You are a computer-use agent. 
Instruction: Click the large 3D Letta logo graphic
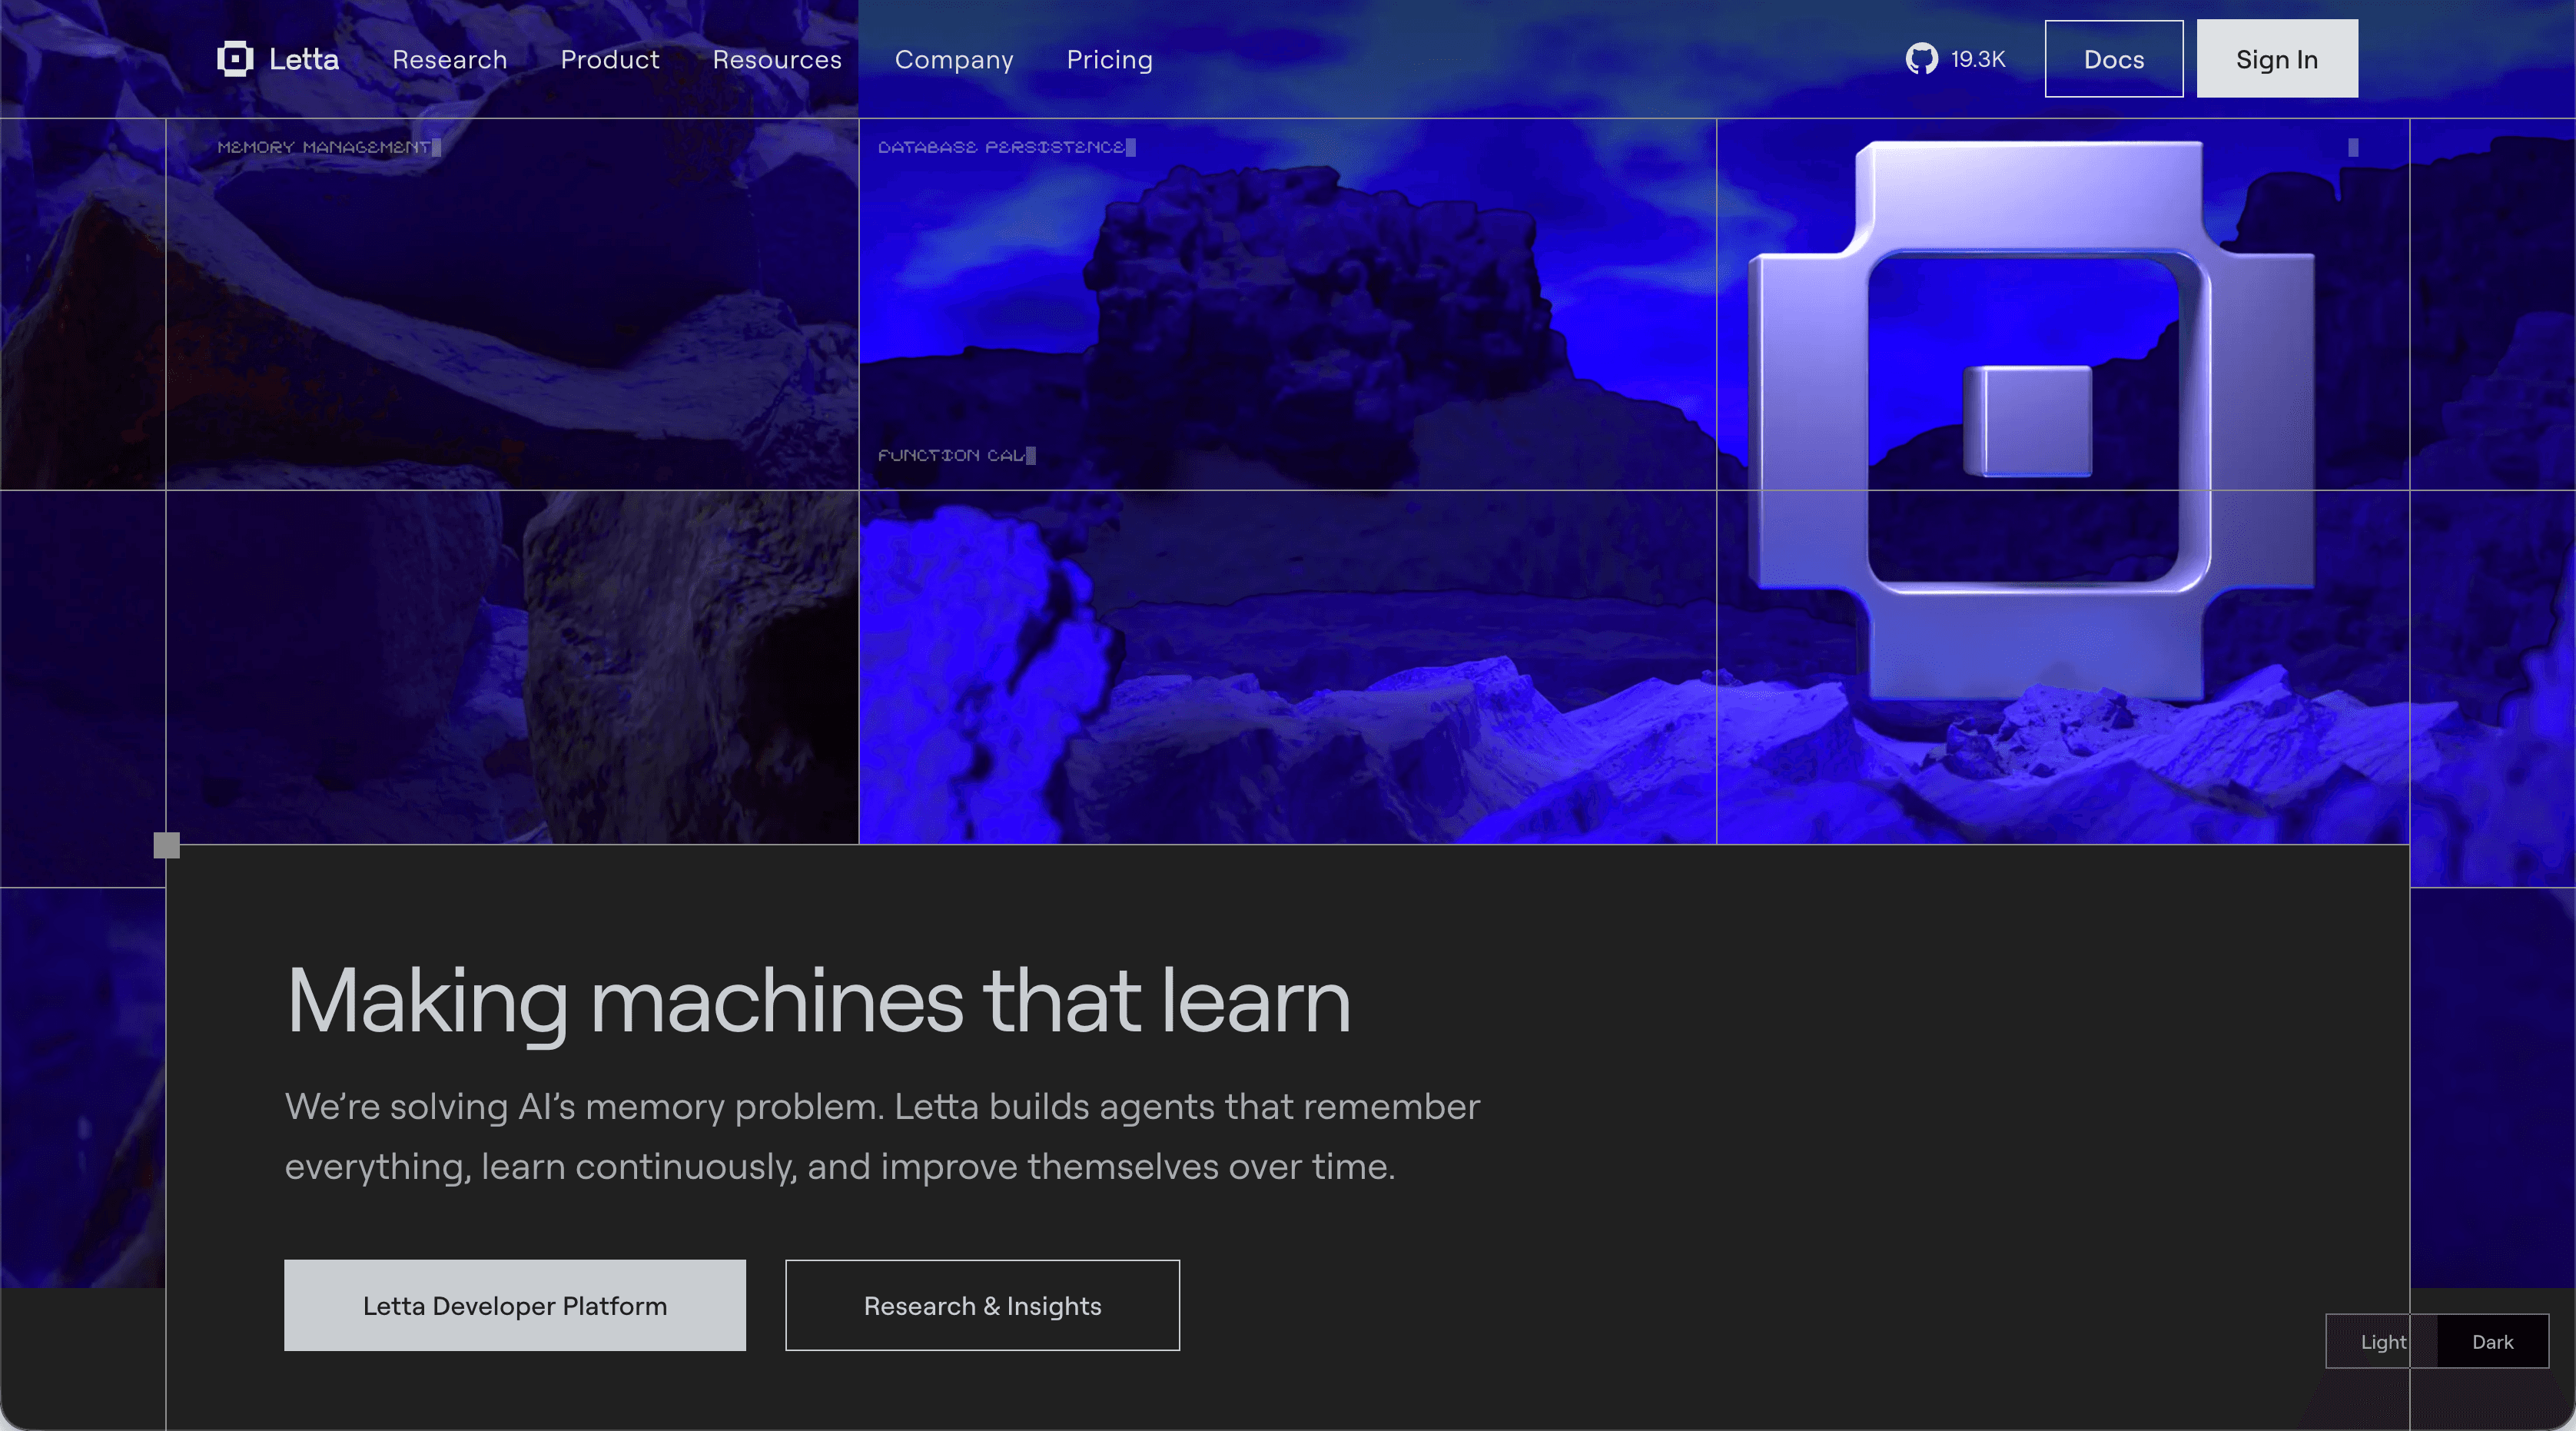(2030, 420)
